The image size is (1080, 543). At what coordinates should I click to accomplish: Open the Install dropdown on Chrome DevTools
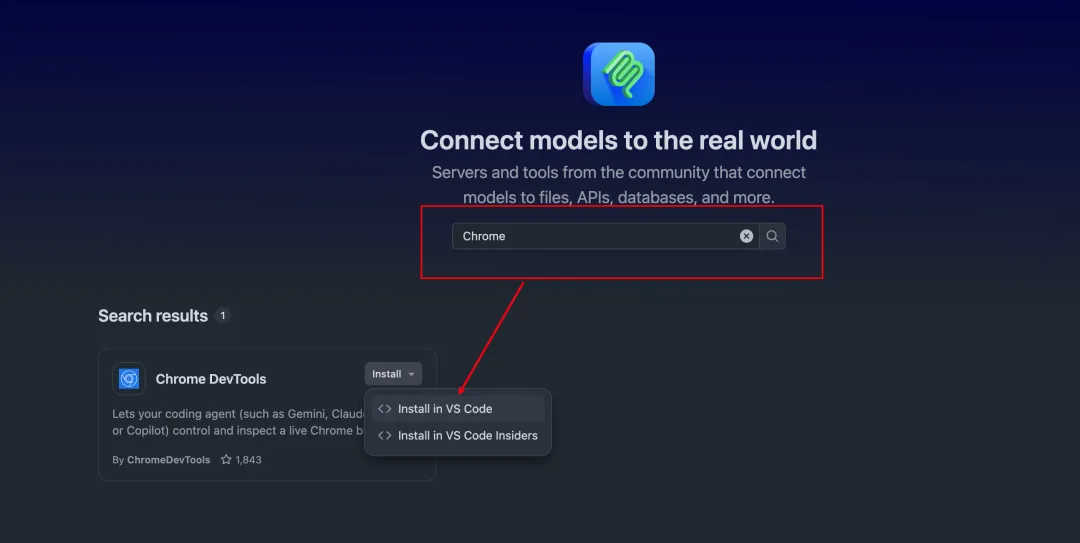393,374
